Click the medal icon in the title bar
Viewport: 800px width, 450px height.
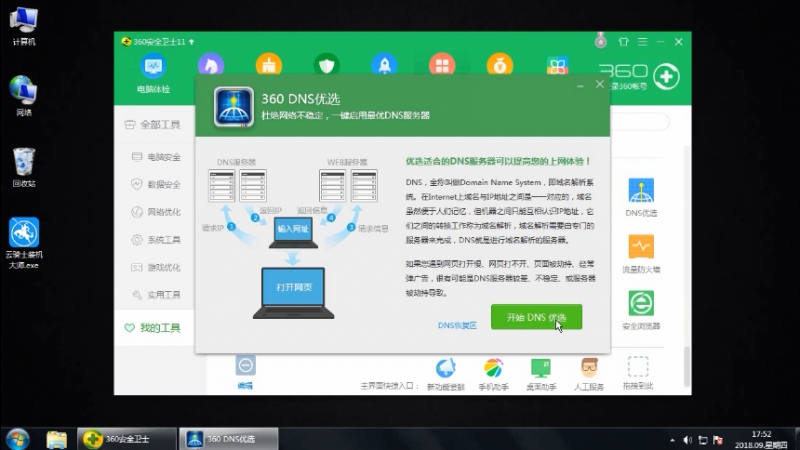[x=601, y=41]
